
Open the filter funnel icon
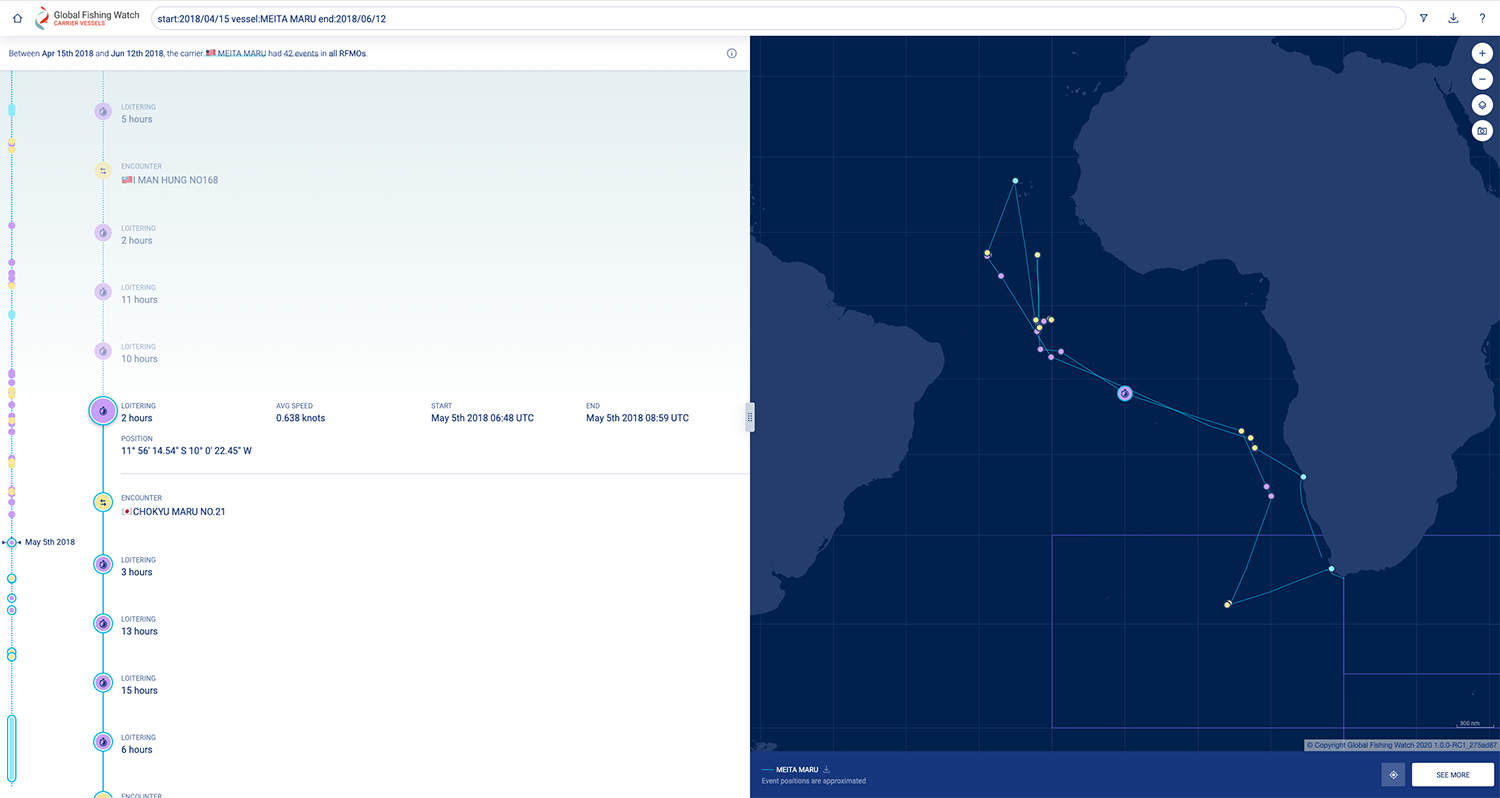coord(1424,18)
